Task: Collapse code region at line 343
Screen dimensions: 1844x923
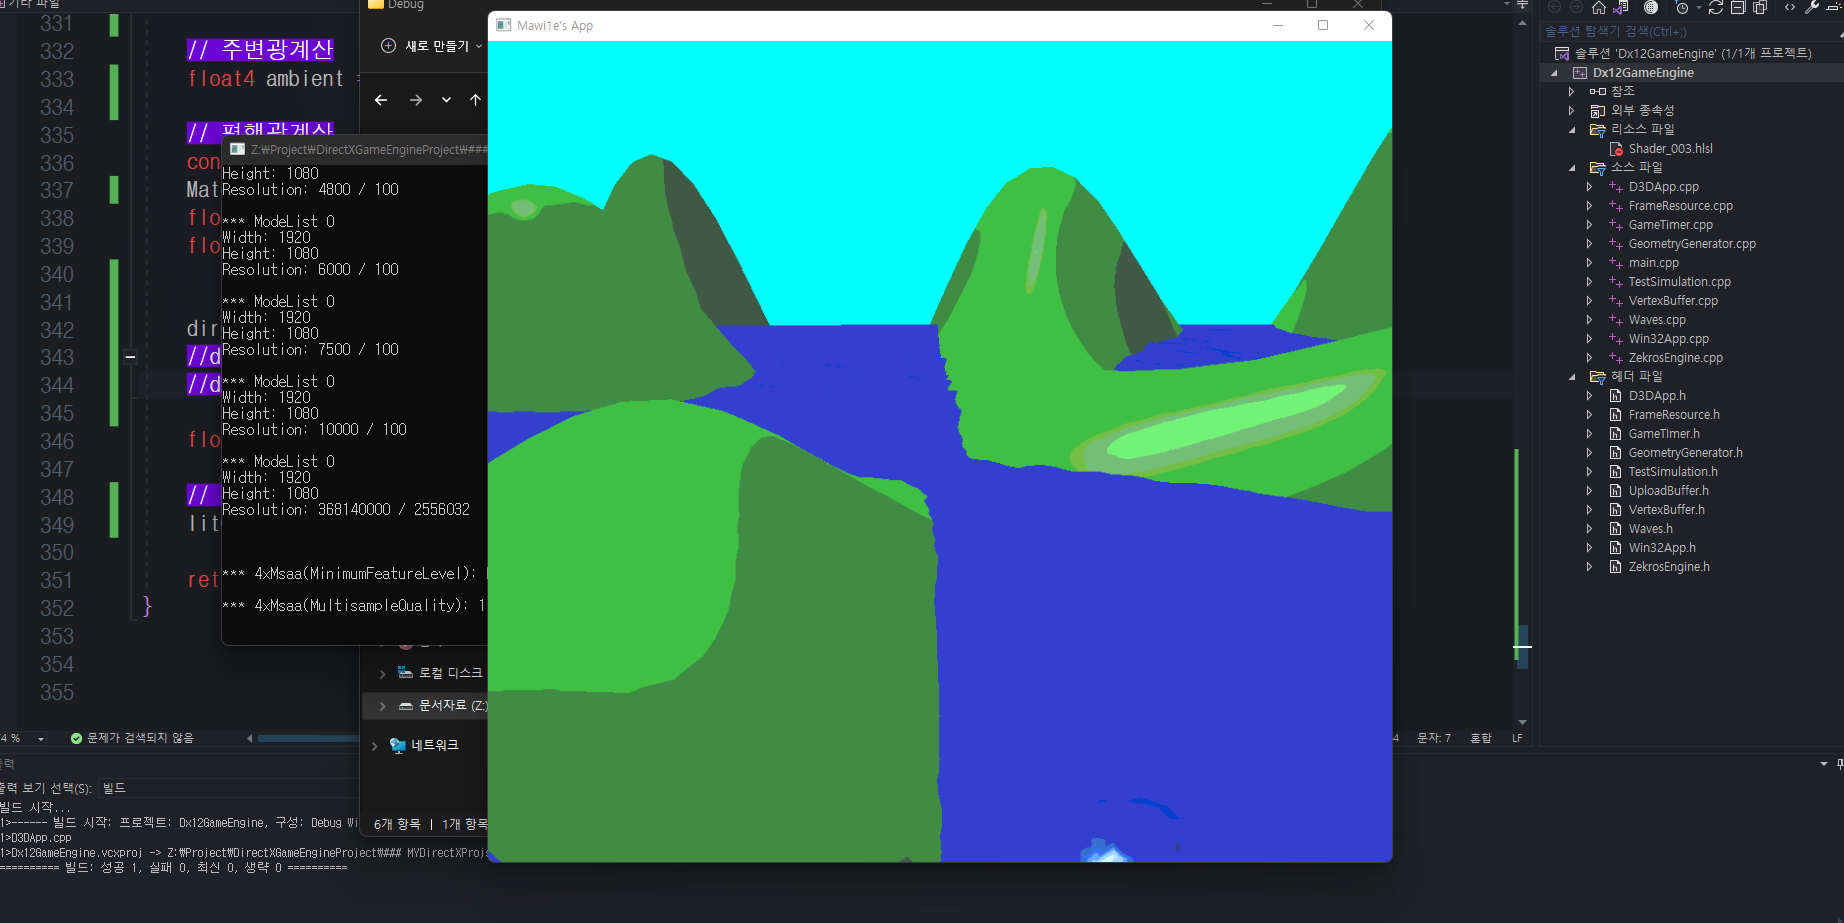Action: [x=130, y=356]
